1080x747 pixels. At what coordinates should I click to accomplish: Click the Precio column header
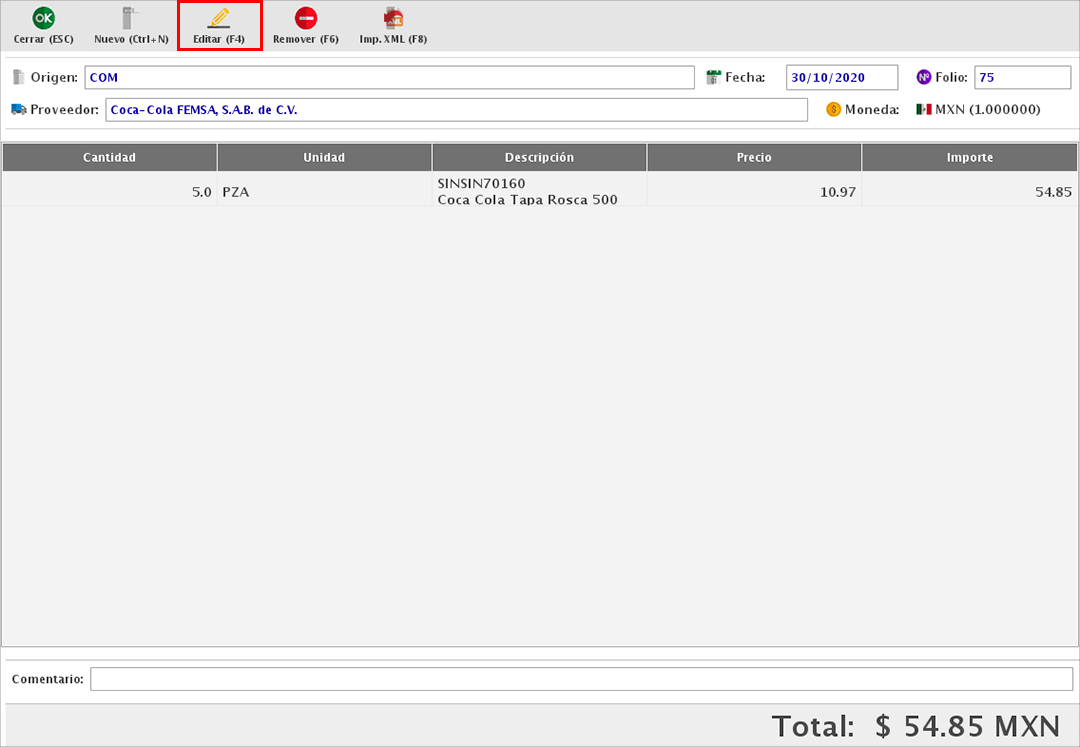pos(754,157)
